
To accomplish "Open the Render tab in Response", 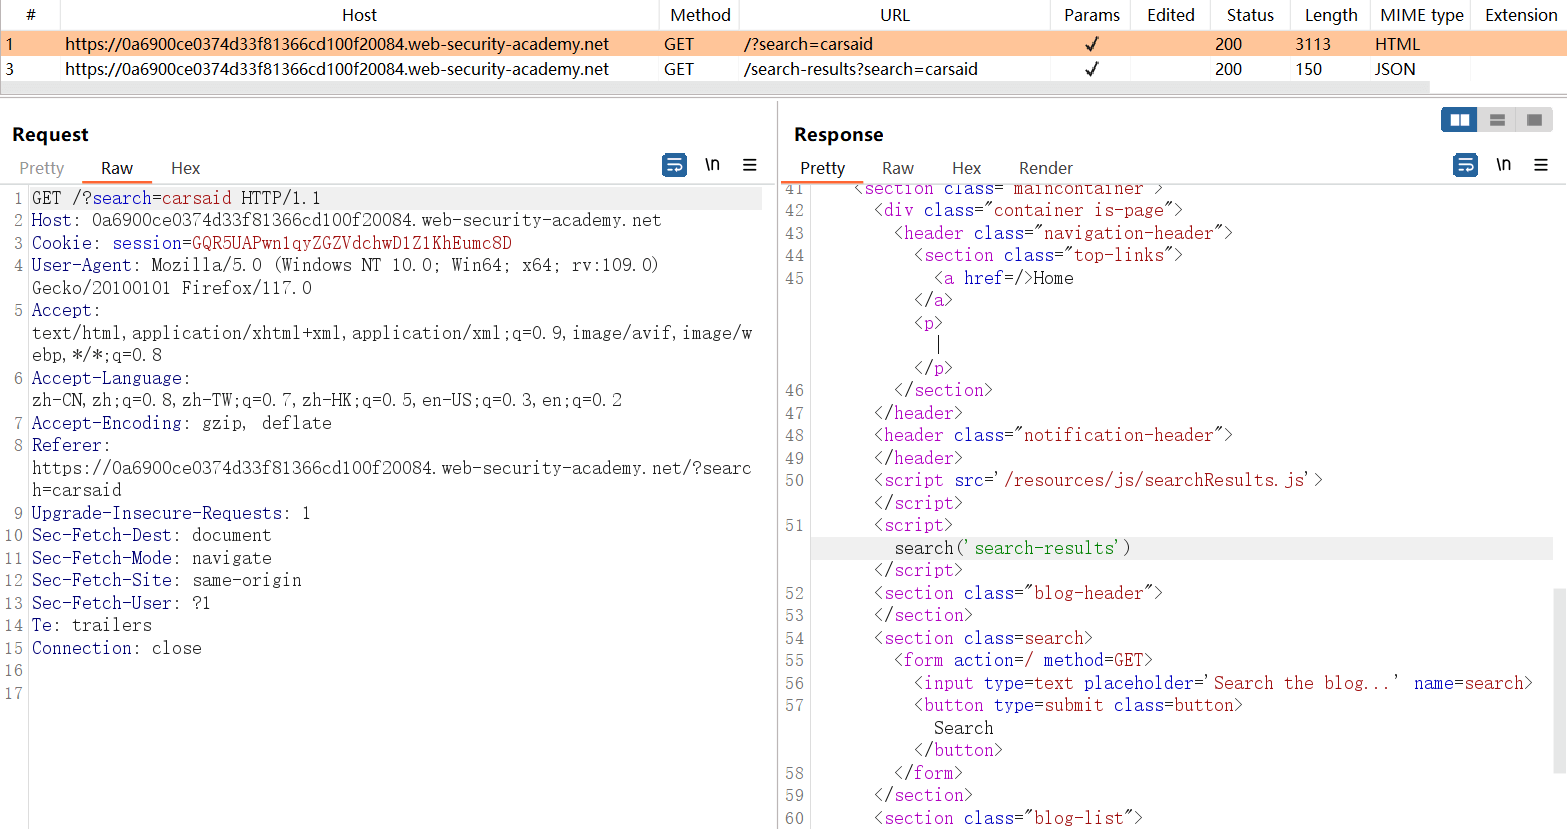I will 1045,168.
